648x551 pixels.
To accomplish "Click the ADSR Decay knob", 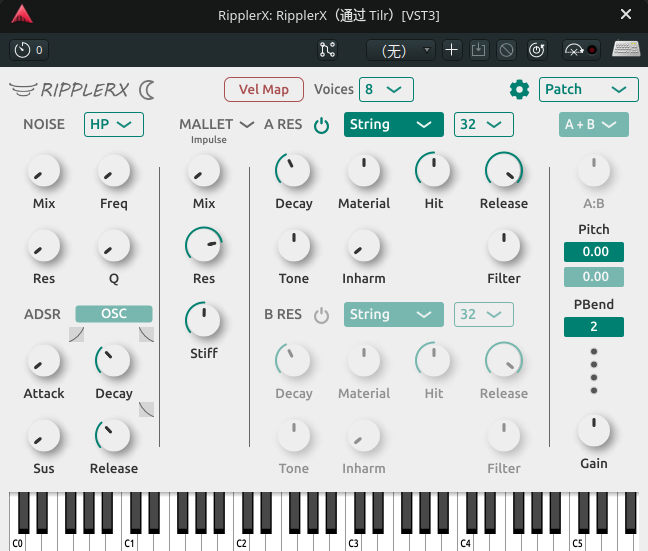I will pos(114,361).
